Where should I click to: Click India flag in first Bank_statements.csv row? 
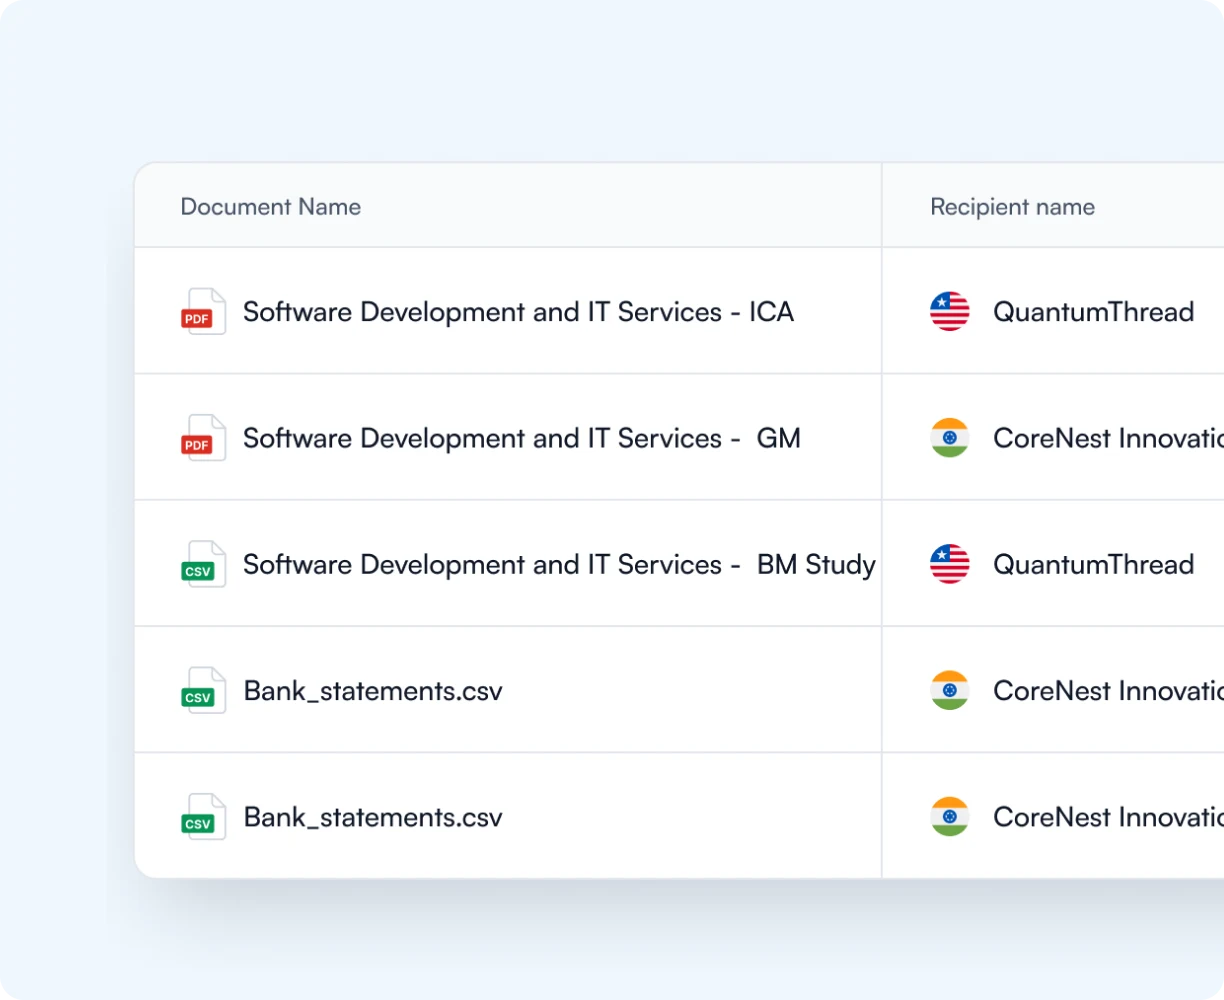949,690
